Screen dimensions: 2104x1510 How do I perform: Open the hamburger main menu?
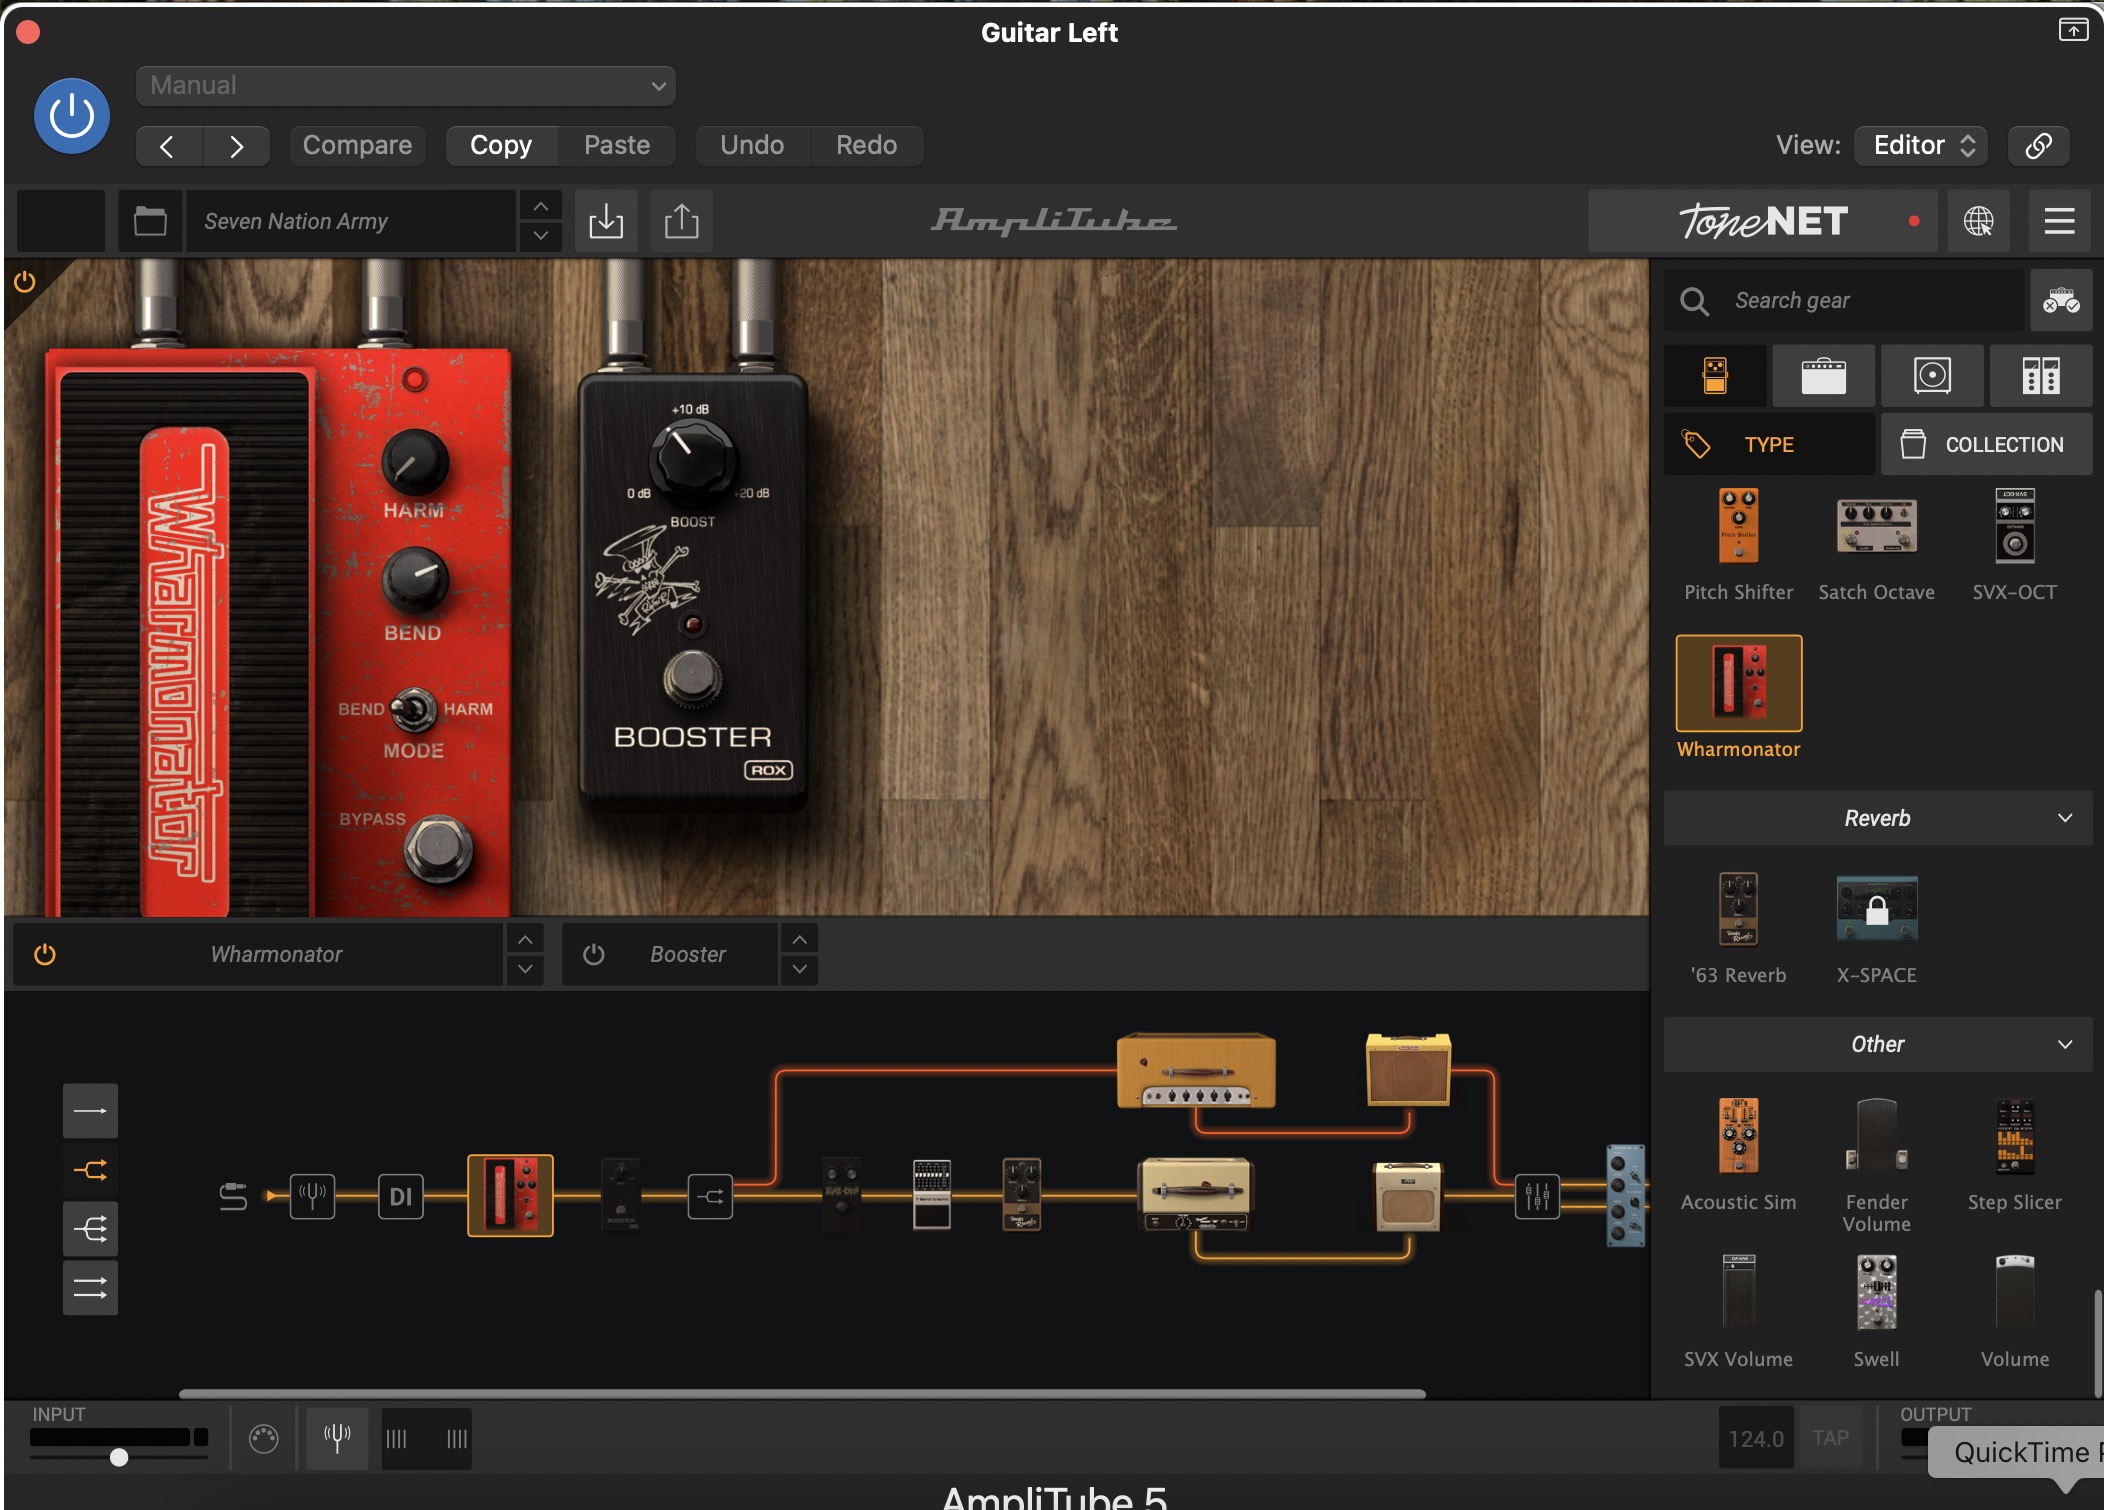[x=2060, y=221]
